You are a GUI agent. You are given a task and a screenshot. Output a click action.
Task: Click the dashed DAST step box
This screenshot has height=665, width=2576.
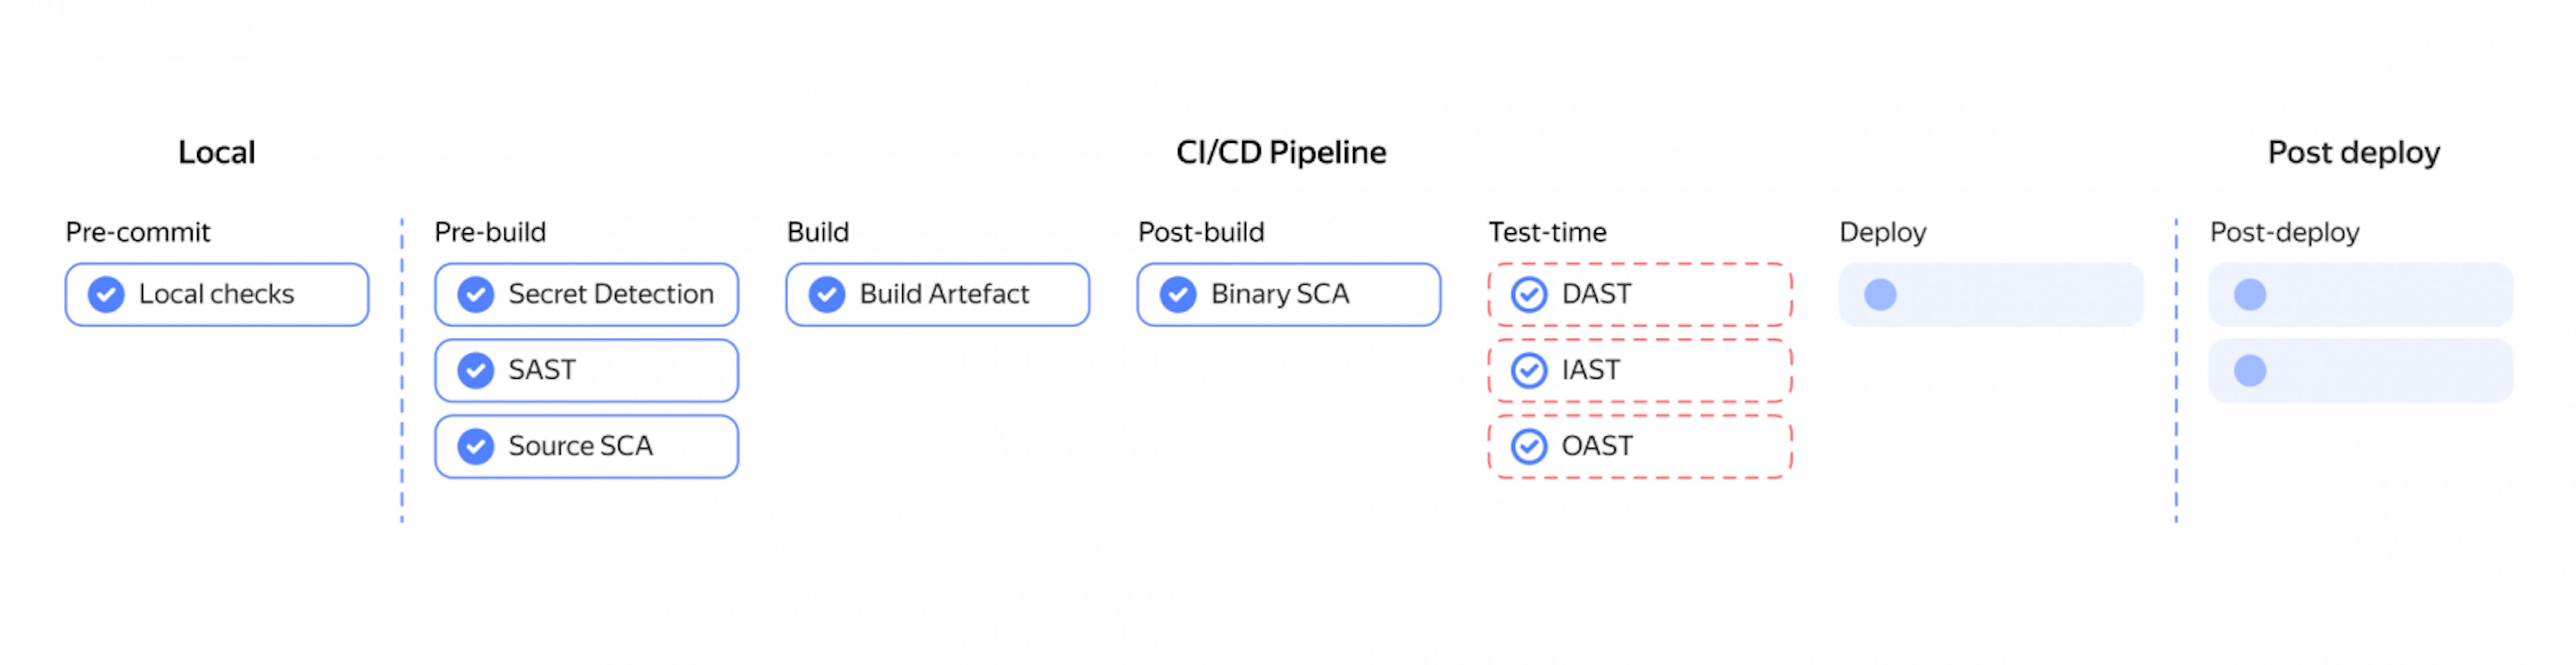(x=1640, y=294)
